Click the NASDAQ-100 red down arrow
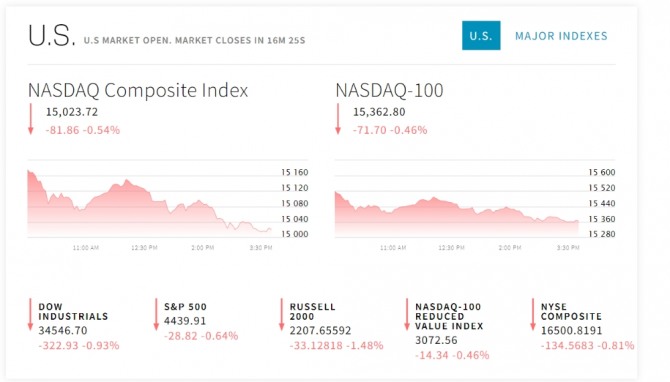Viewport: 670px width, 382px height. pyautogui.click(x=338, y=119)
